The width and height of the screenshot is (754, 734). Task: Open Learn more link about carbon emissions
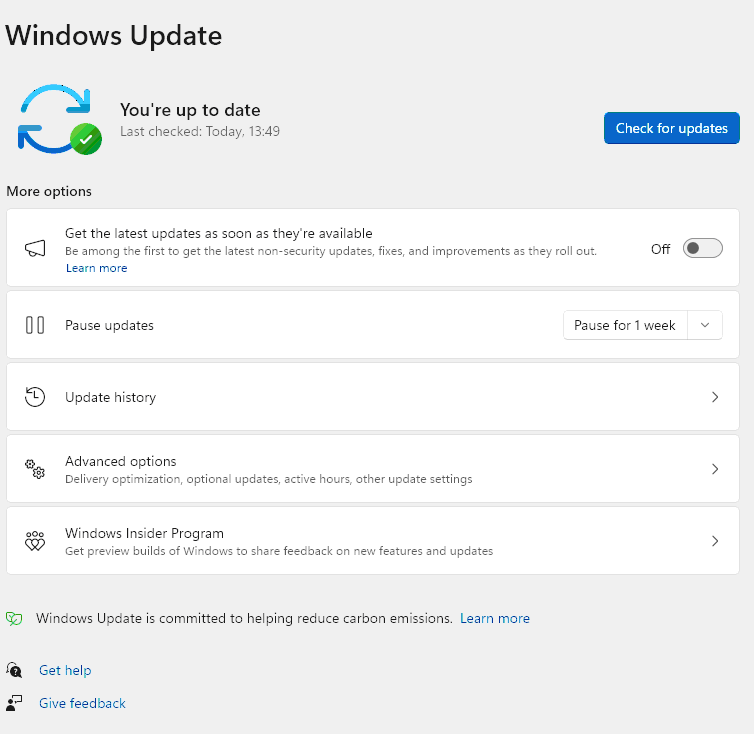point(495,618)
